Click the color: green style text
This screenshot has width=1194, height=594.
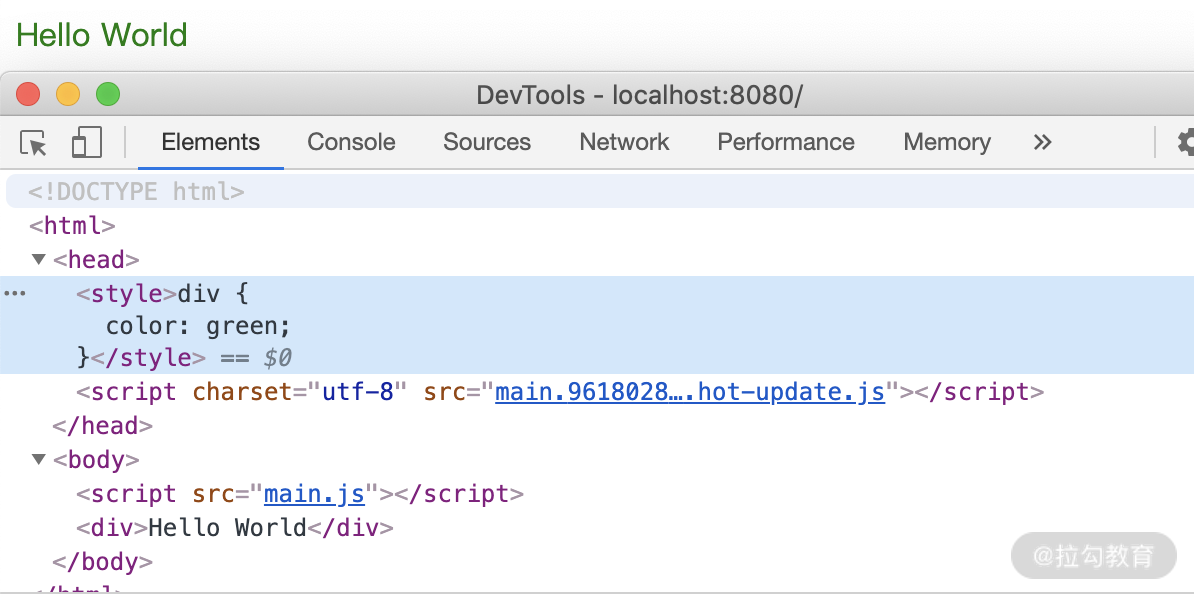198,327
